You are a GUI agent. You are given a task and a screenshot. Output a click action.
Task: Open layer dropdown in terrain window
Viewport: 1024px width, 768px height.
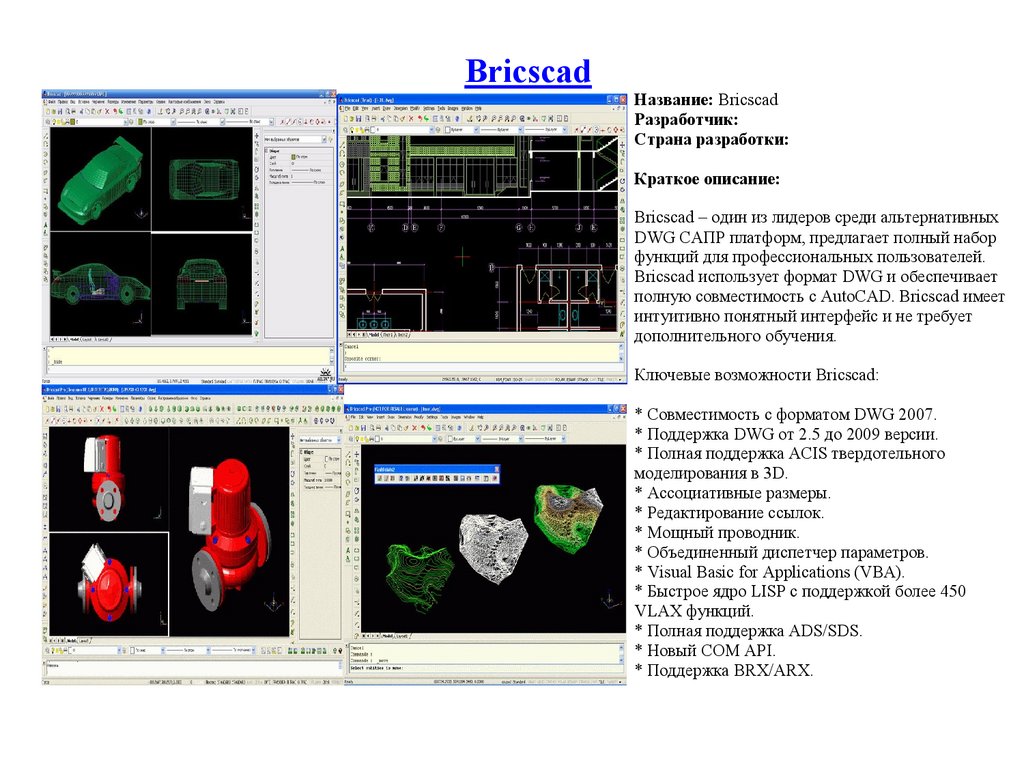click(435, 439)
